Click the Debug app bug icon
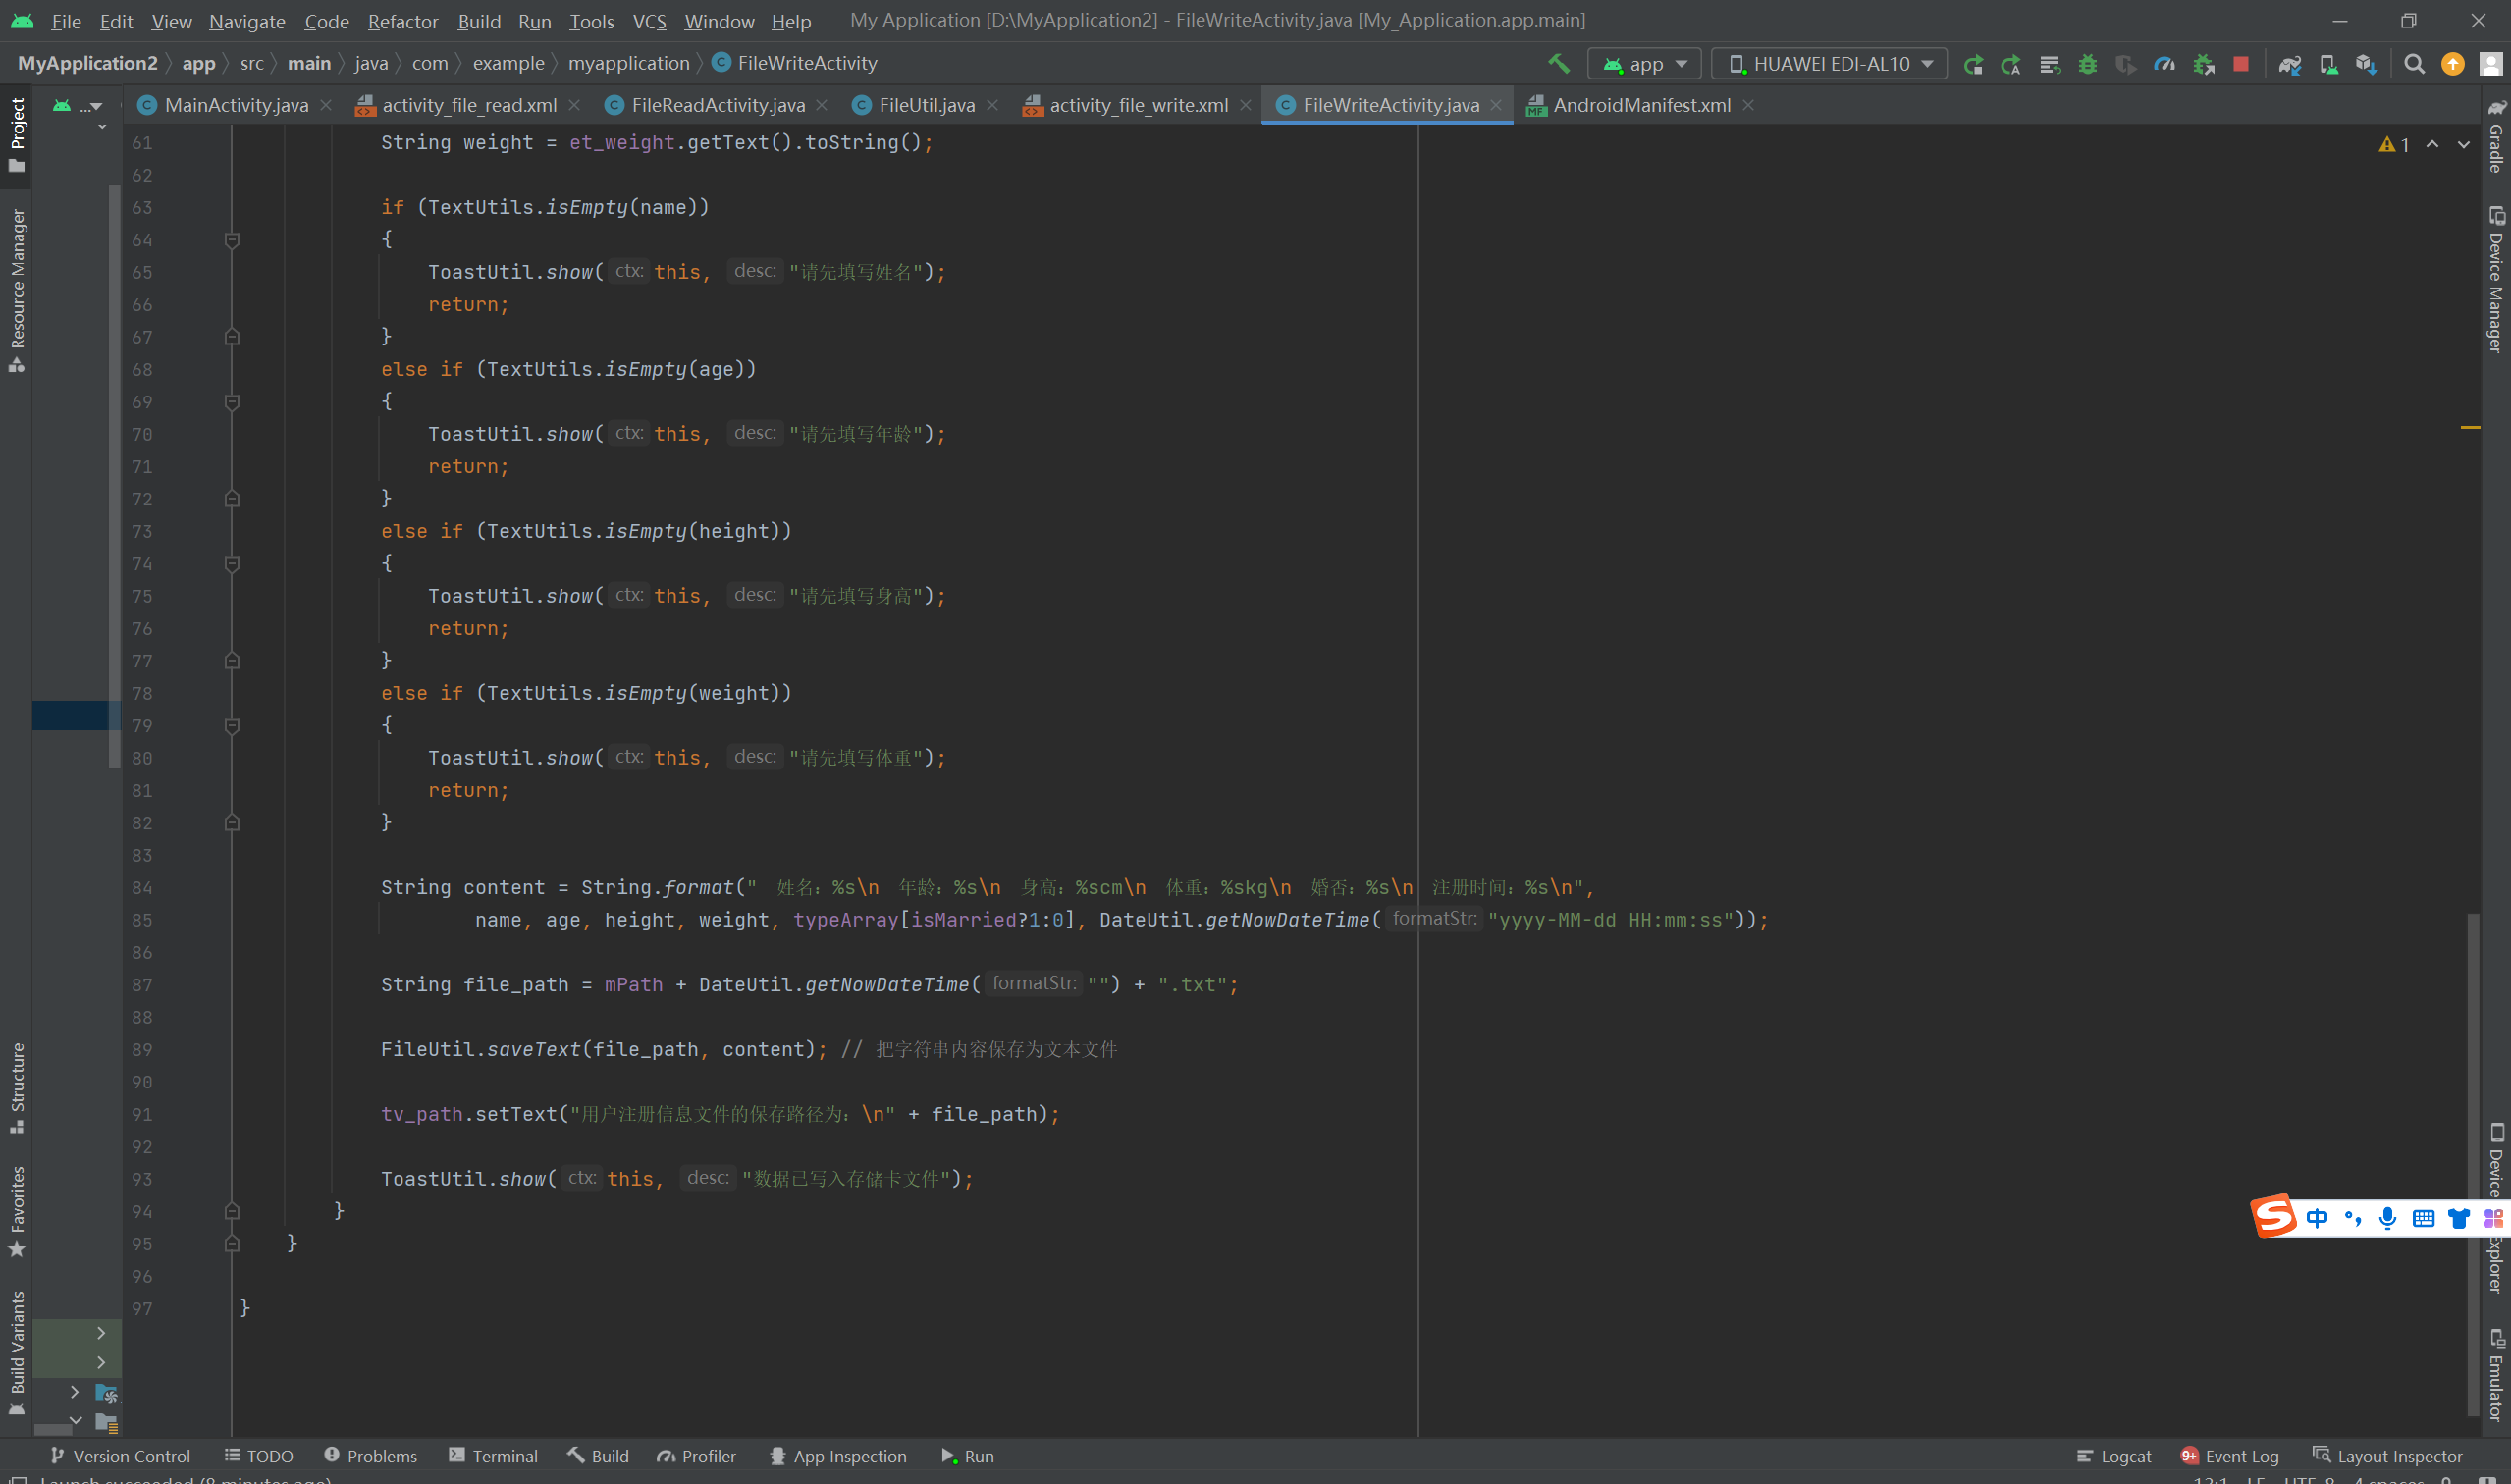 click(x=2087, y=64)
